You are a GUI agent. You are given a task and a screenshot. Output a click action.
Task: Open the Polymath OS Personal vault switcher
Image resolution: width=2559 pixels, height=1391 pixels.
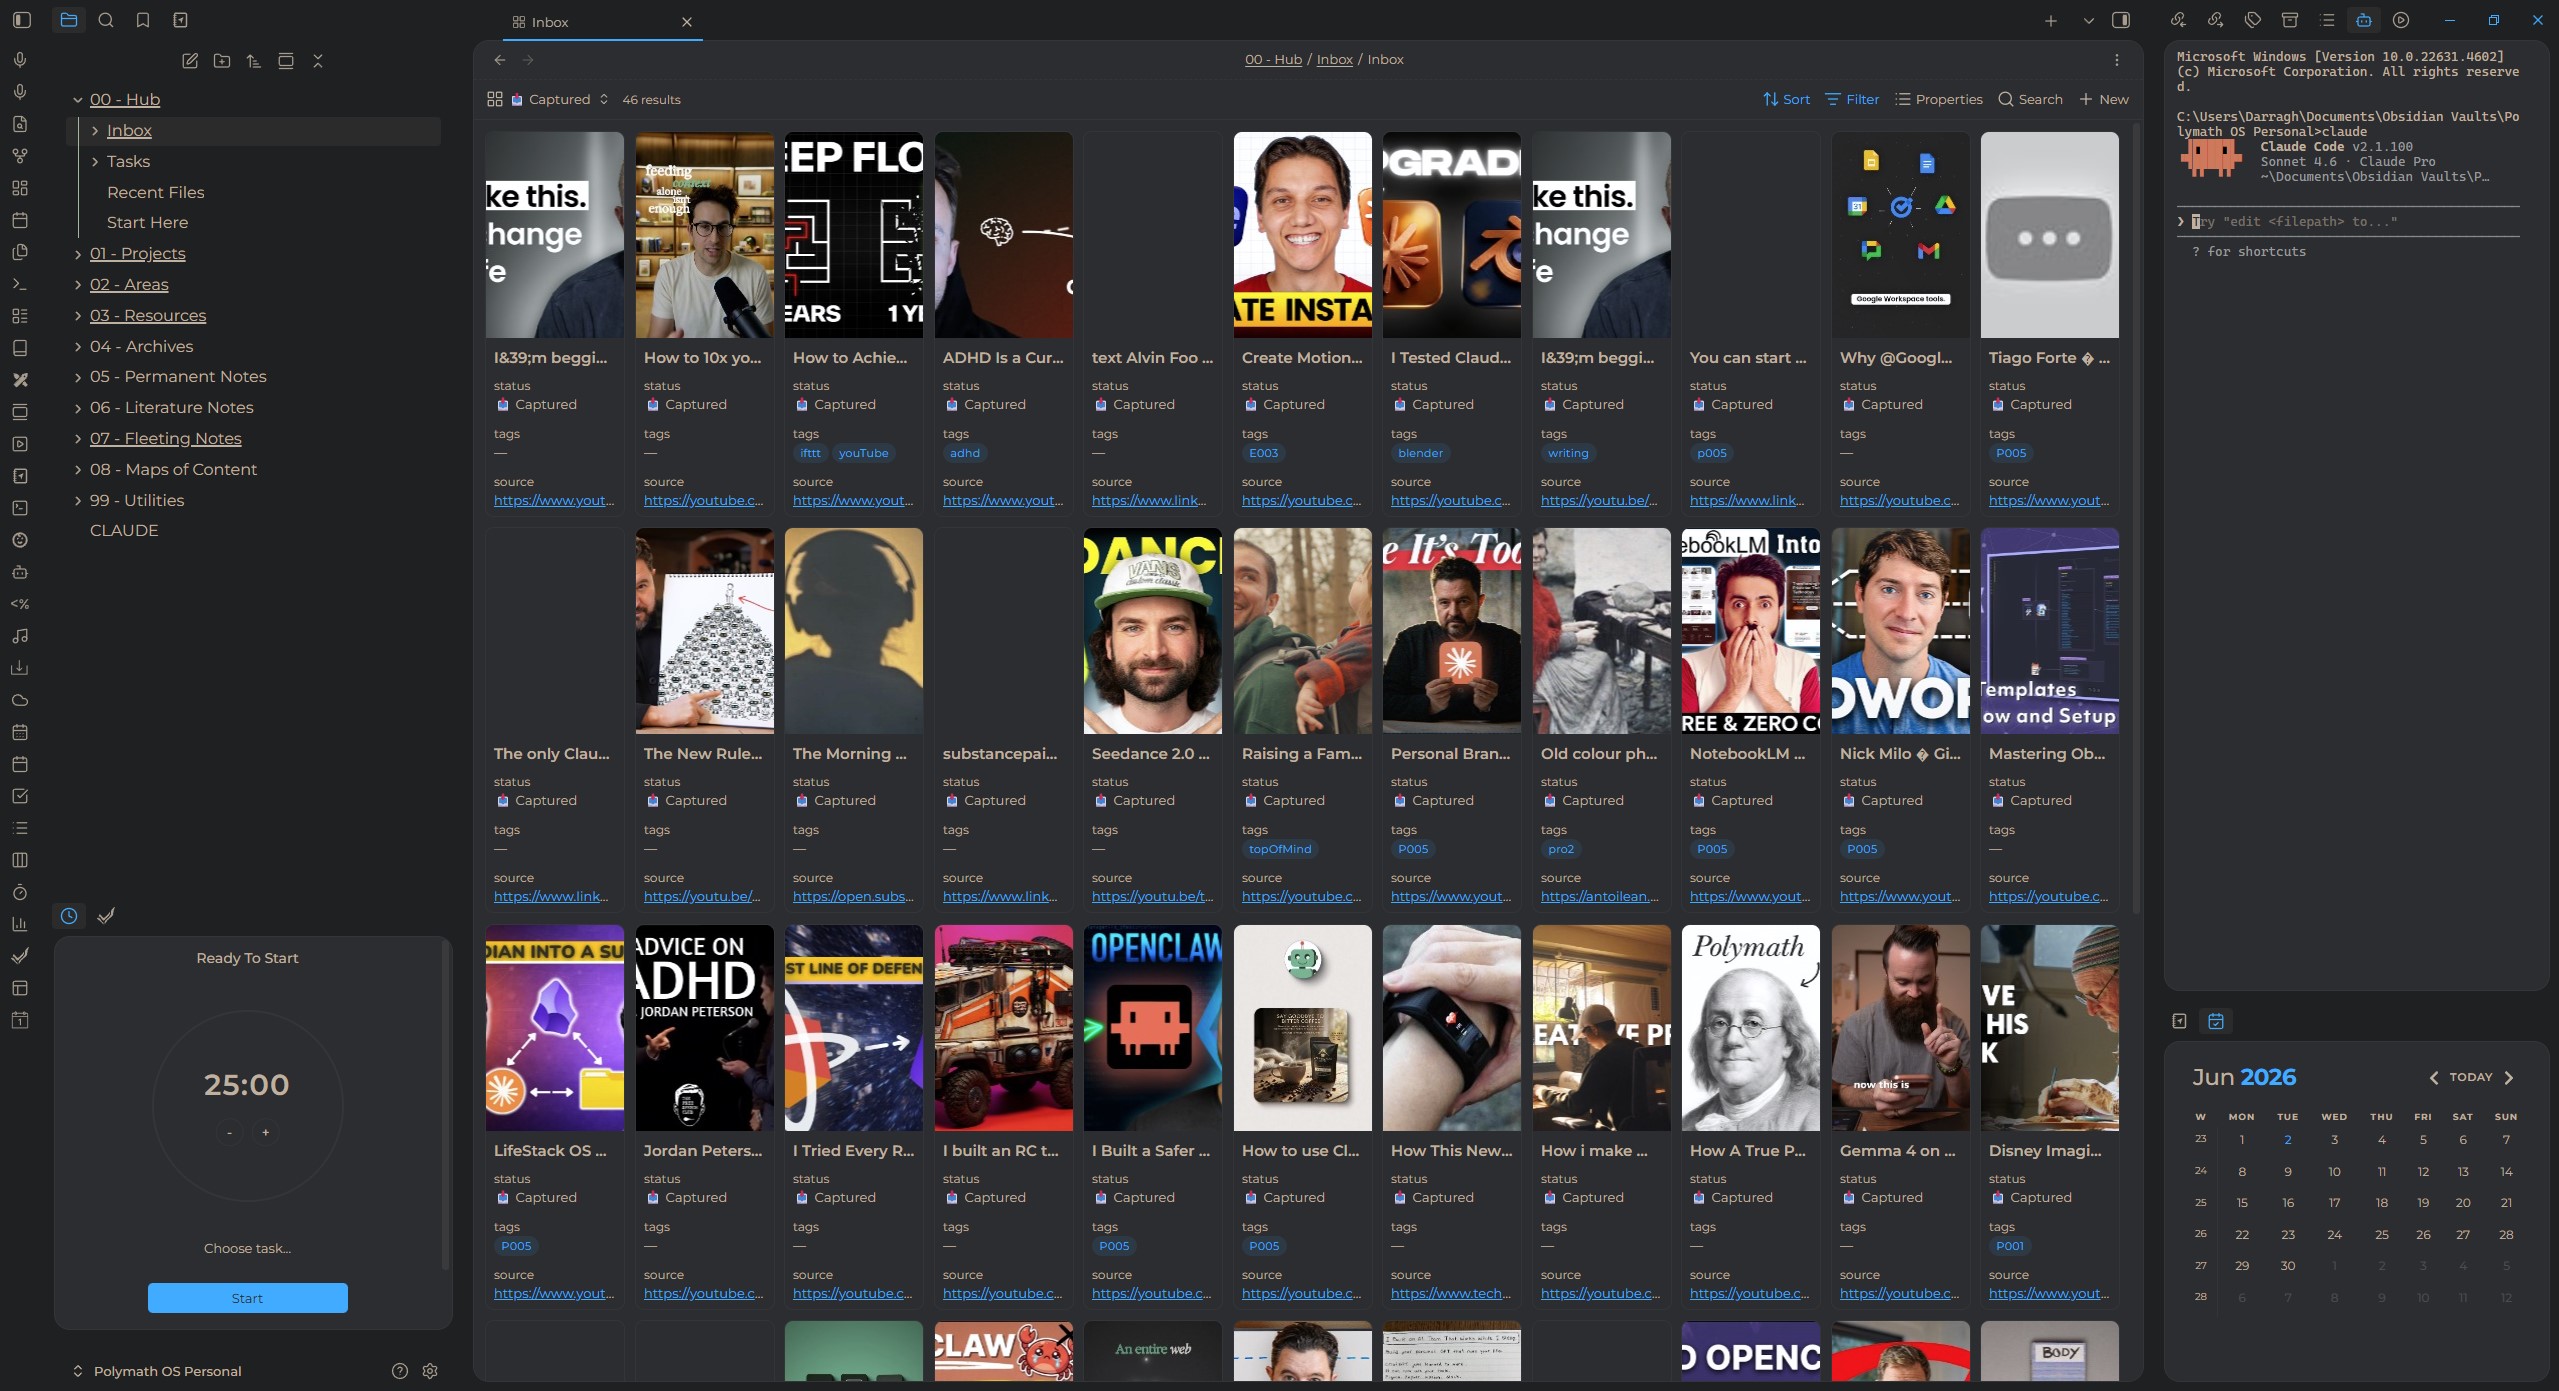(156, 1371)
